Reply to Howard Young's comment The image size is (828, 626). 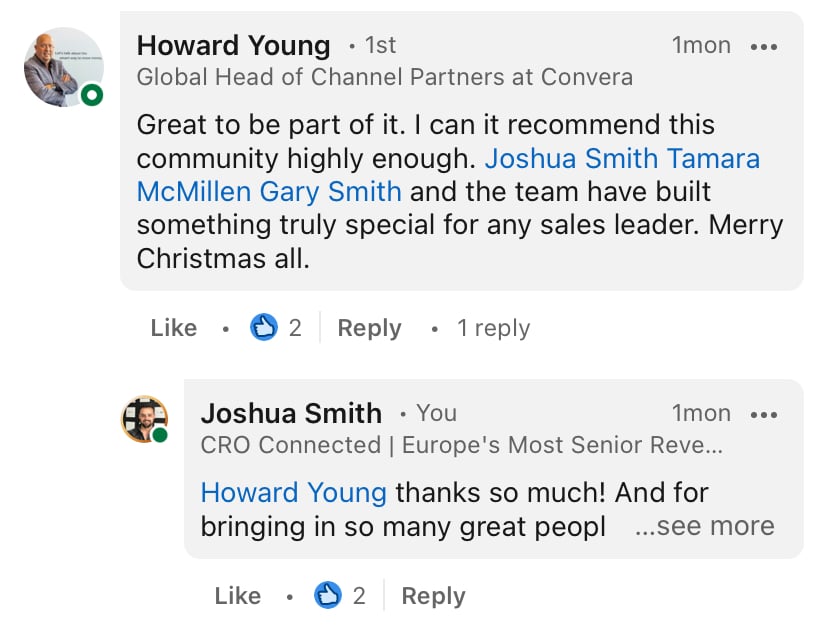click(x=370, y=328)
